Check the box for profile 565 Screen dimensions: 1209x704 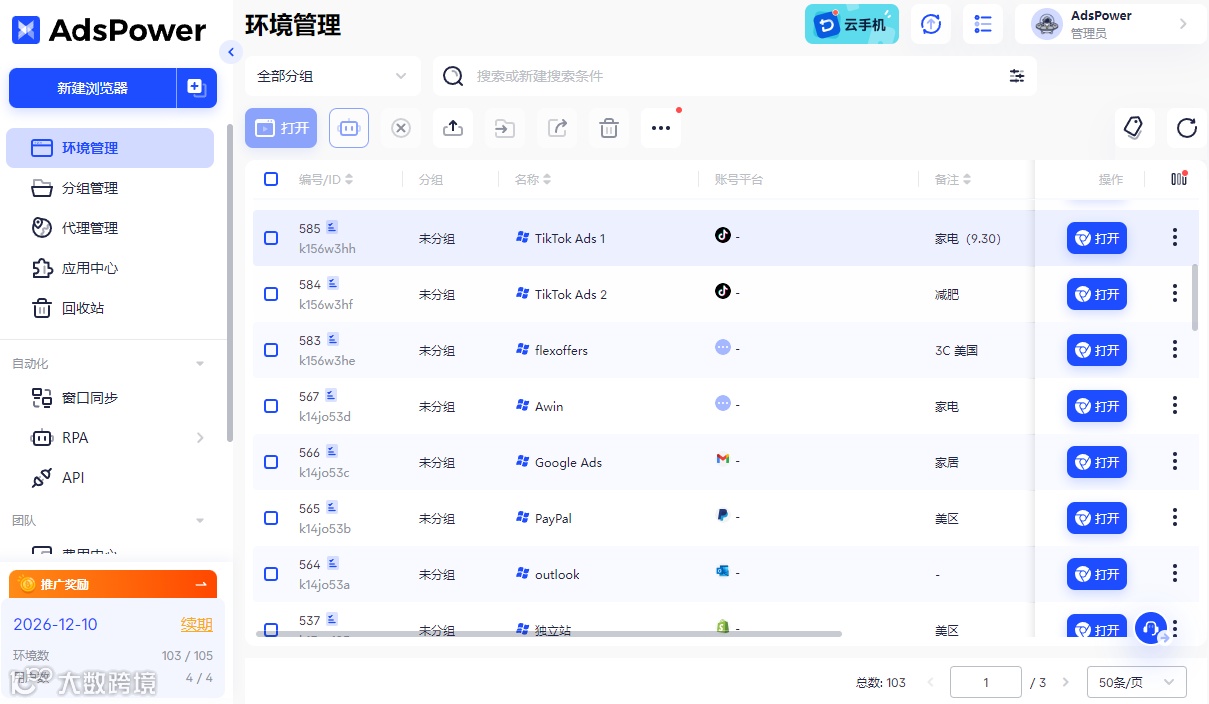271,518
